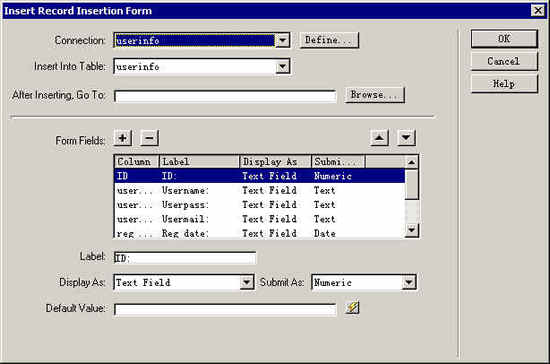
Task: Click the After Inserting, Go To field
Action: click(x=225, y=96)
